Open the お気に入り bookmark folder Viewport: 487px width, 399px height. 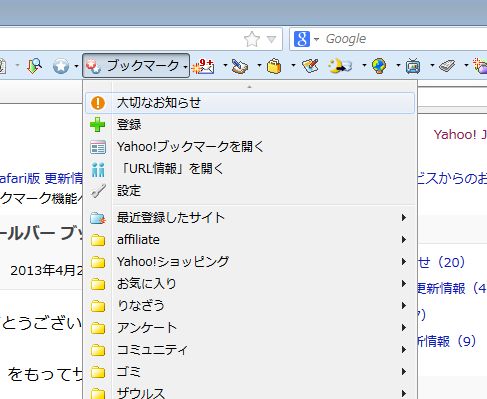[x=250, y=284]
